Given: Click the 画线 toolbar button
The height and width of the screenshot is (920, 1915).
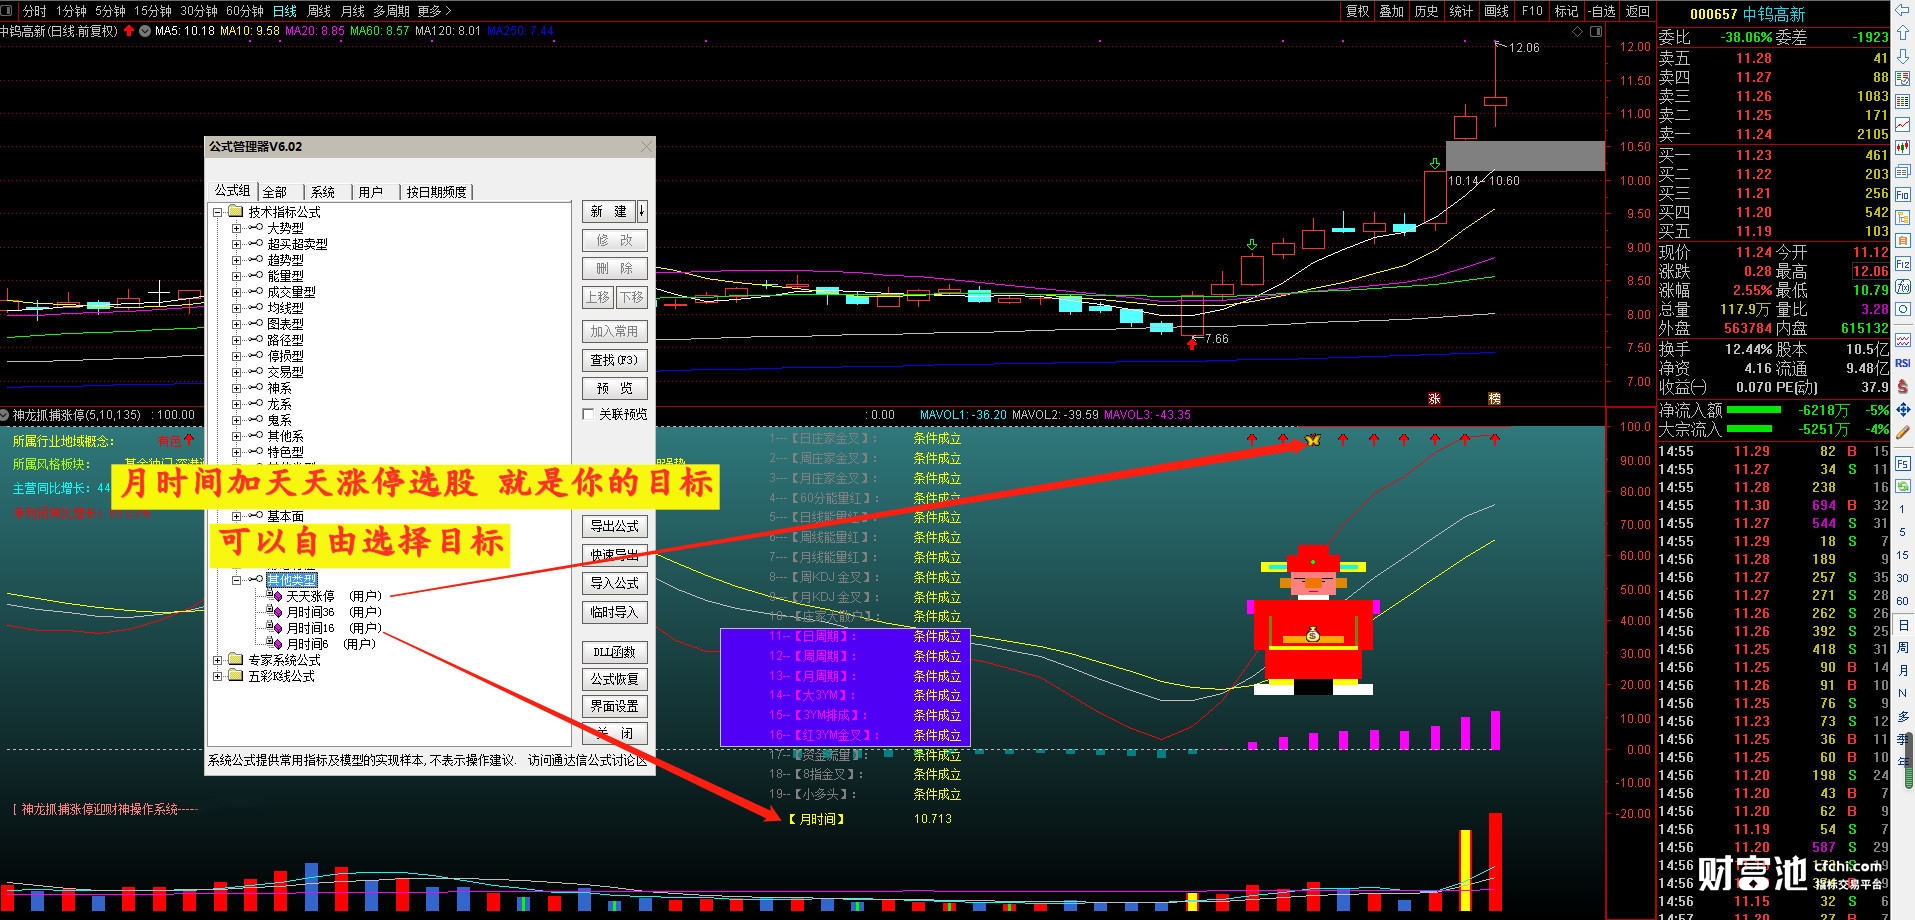Looking at the screenshot, I should [1497, 11].
